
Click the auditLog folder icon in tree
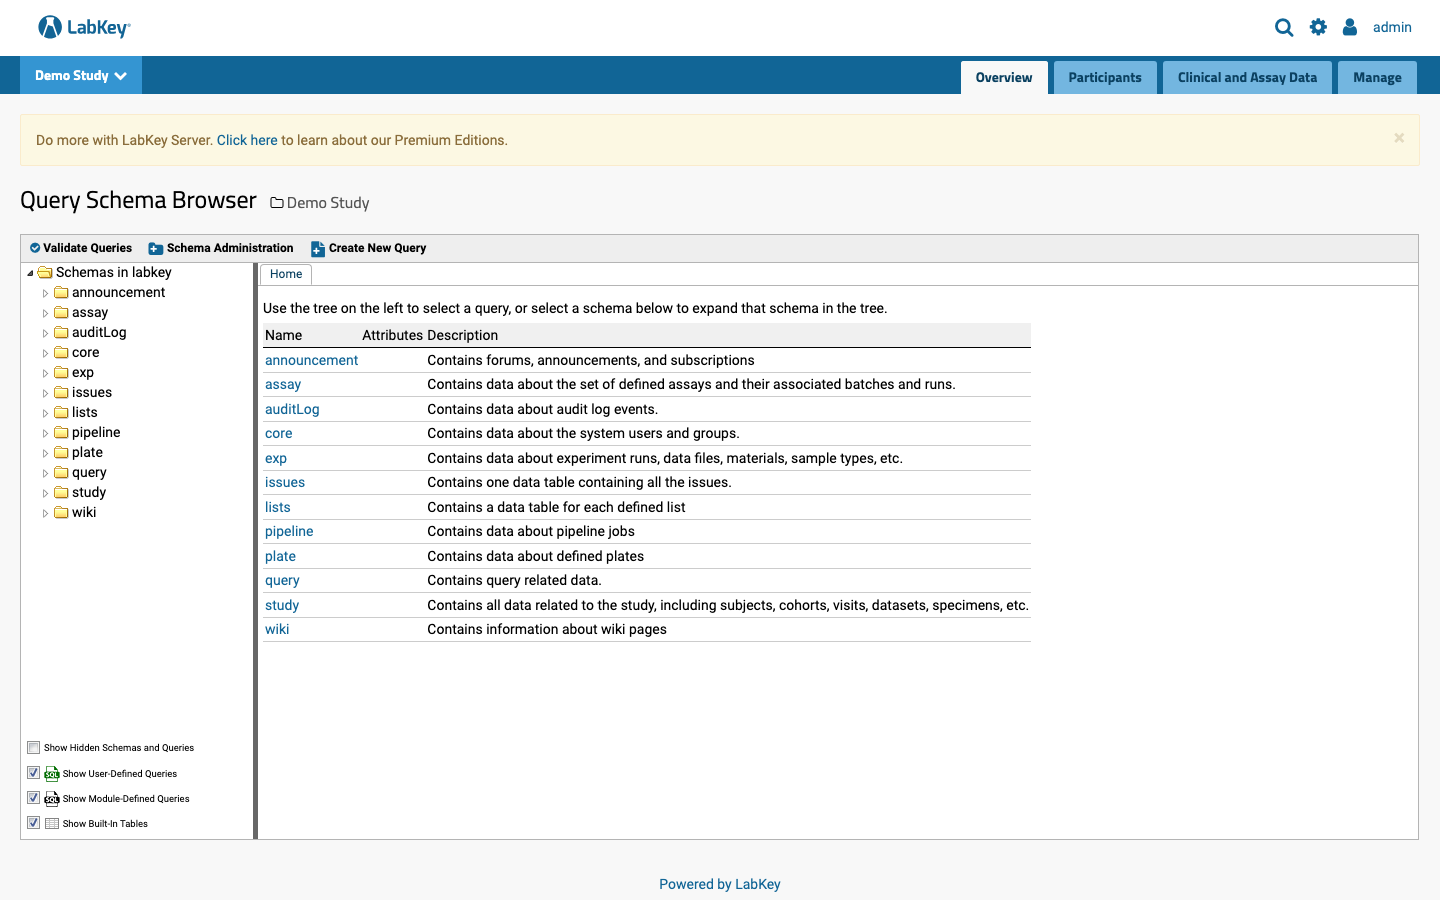tap(61, 332)
